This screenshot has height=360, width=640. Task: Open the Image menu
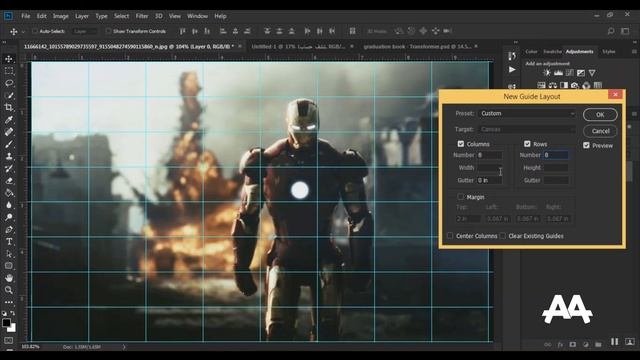point(60,16)
